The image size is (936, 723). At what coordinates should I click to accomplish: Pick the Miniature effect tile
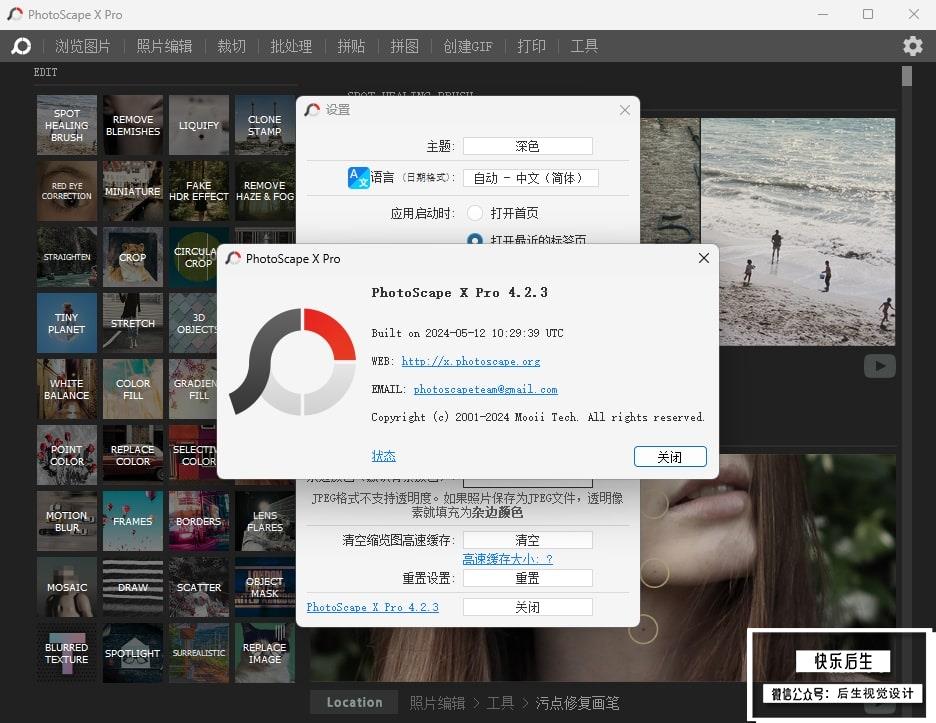click(x=133, y=191)
